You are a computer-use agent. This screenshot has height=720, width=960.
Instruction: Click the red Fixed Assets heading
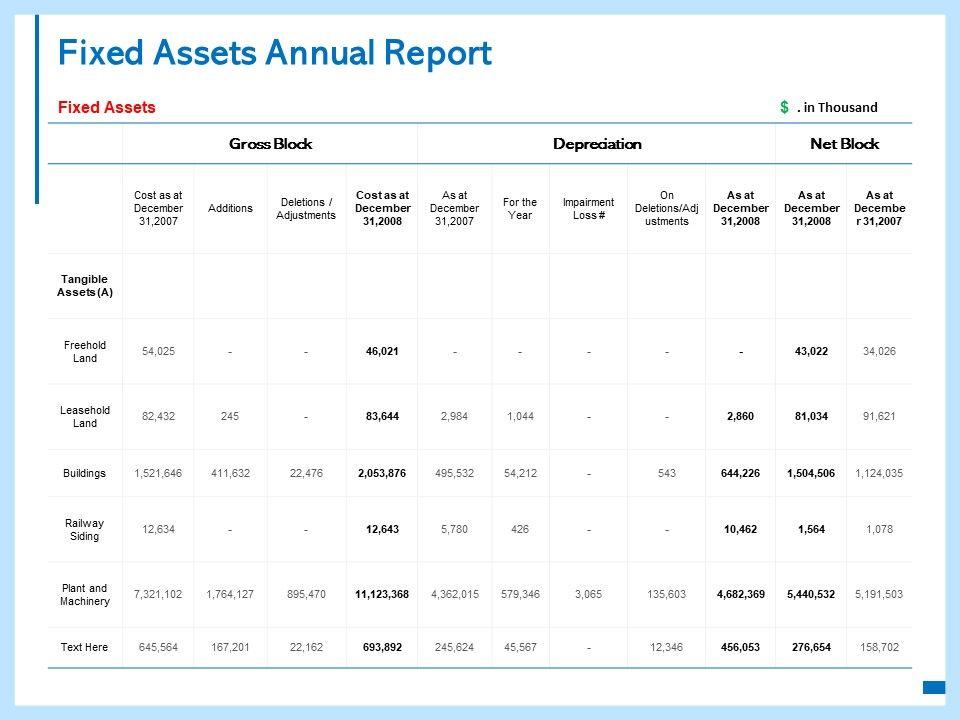tap(107, 107)
